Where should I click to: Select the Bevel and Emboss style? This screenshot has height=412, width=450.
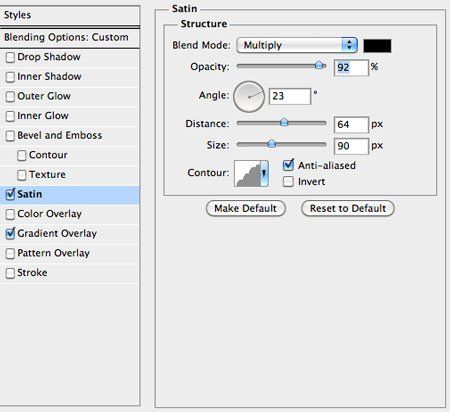(70, 135)
